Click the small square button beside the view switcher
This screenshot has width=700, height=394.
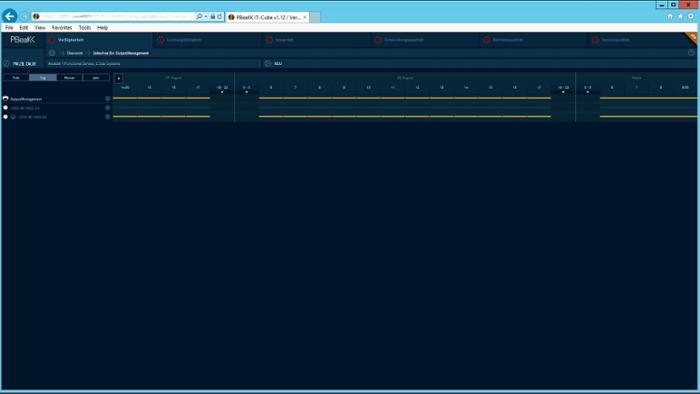[x=118, y=78]
